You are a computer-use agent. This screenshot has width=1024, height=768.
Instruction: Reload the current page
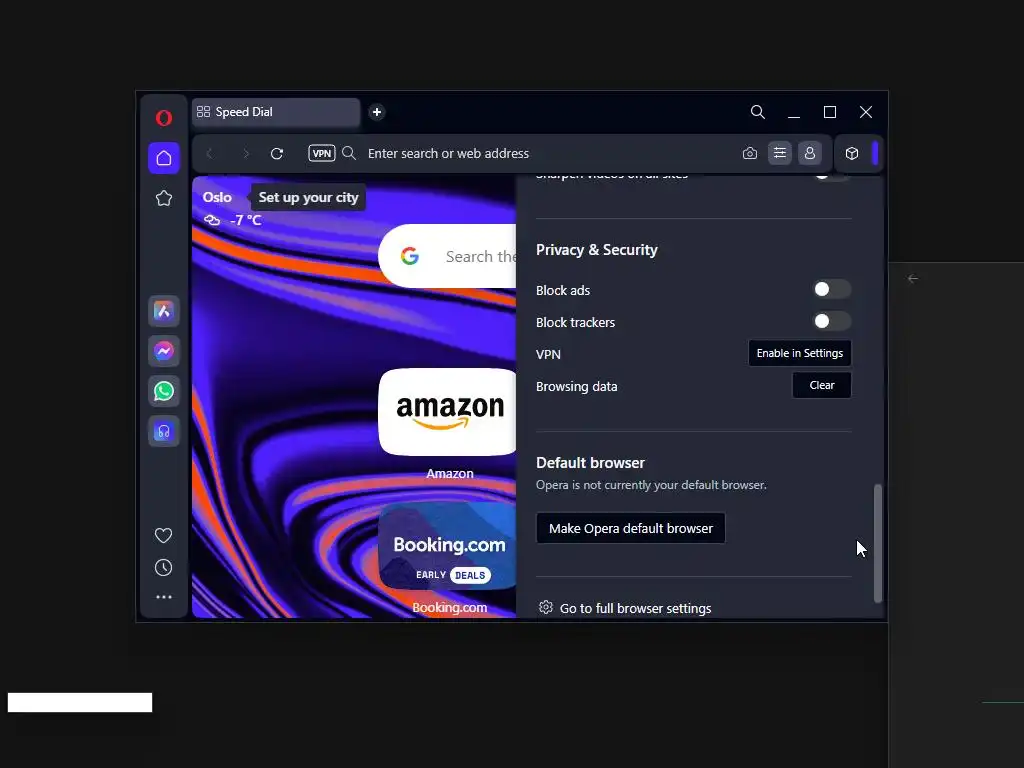pos(277,153)
